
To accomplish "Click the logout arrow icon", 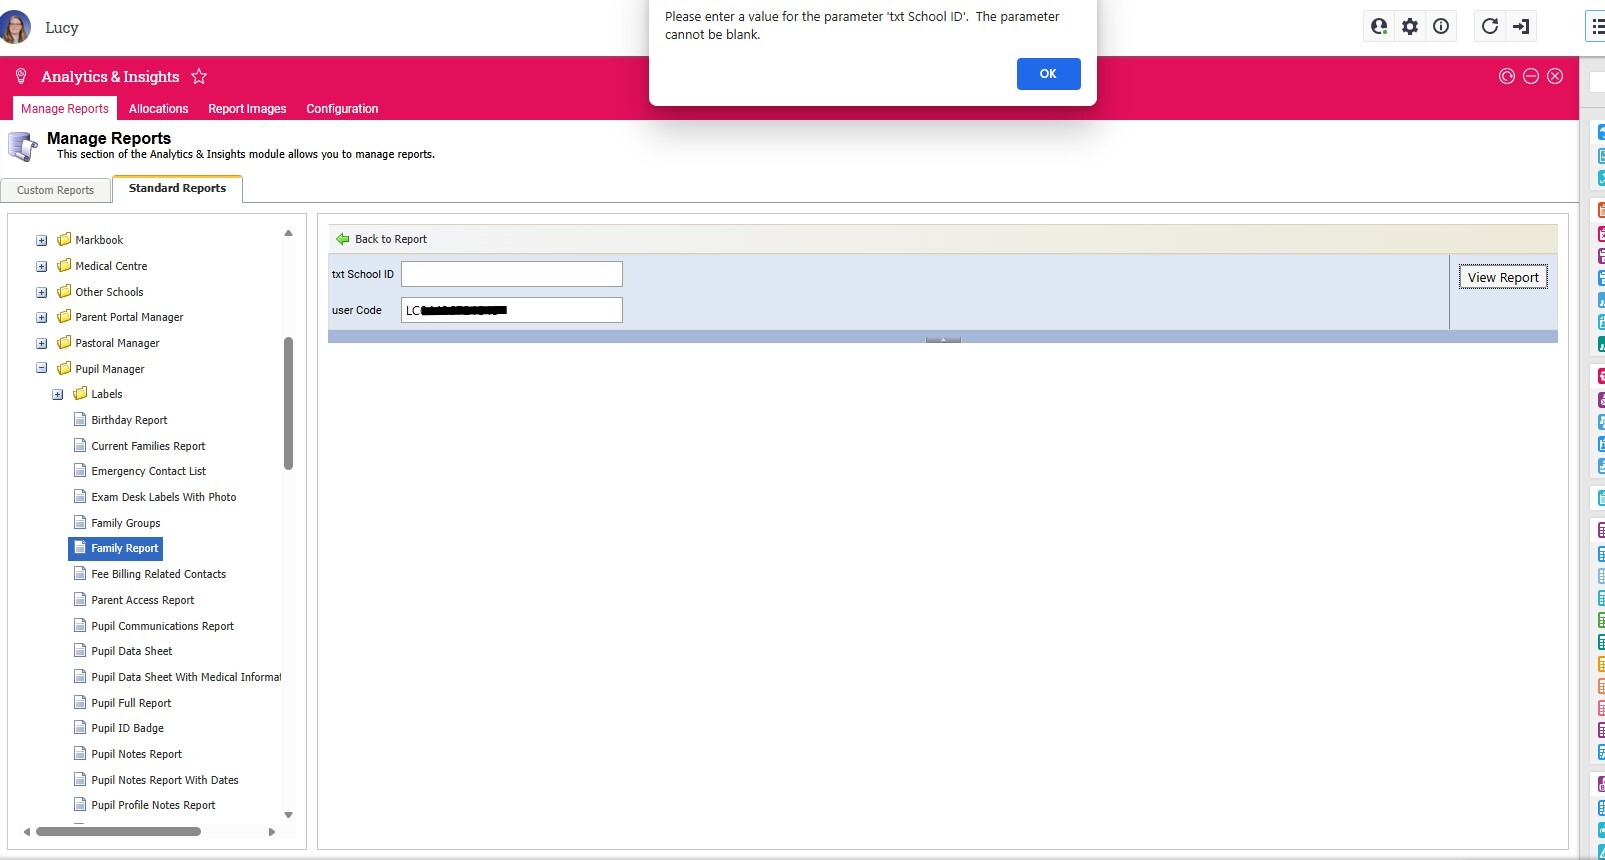I will pos(1521,27).
